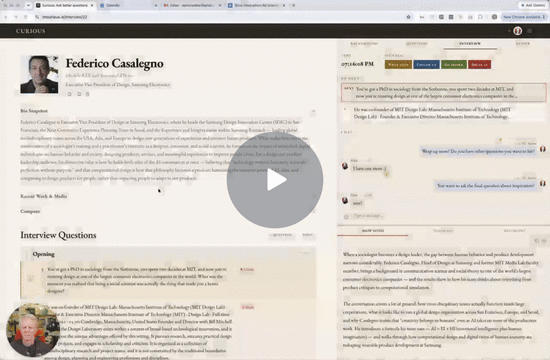Screen dimensions: 550x360
Task: Click the browser forward arrow
Action: (x=16, y=17)
